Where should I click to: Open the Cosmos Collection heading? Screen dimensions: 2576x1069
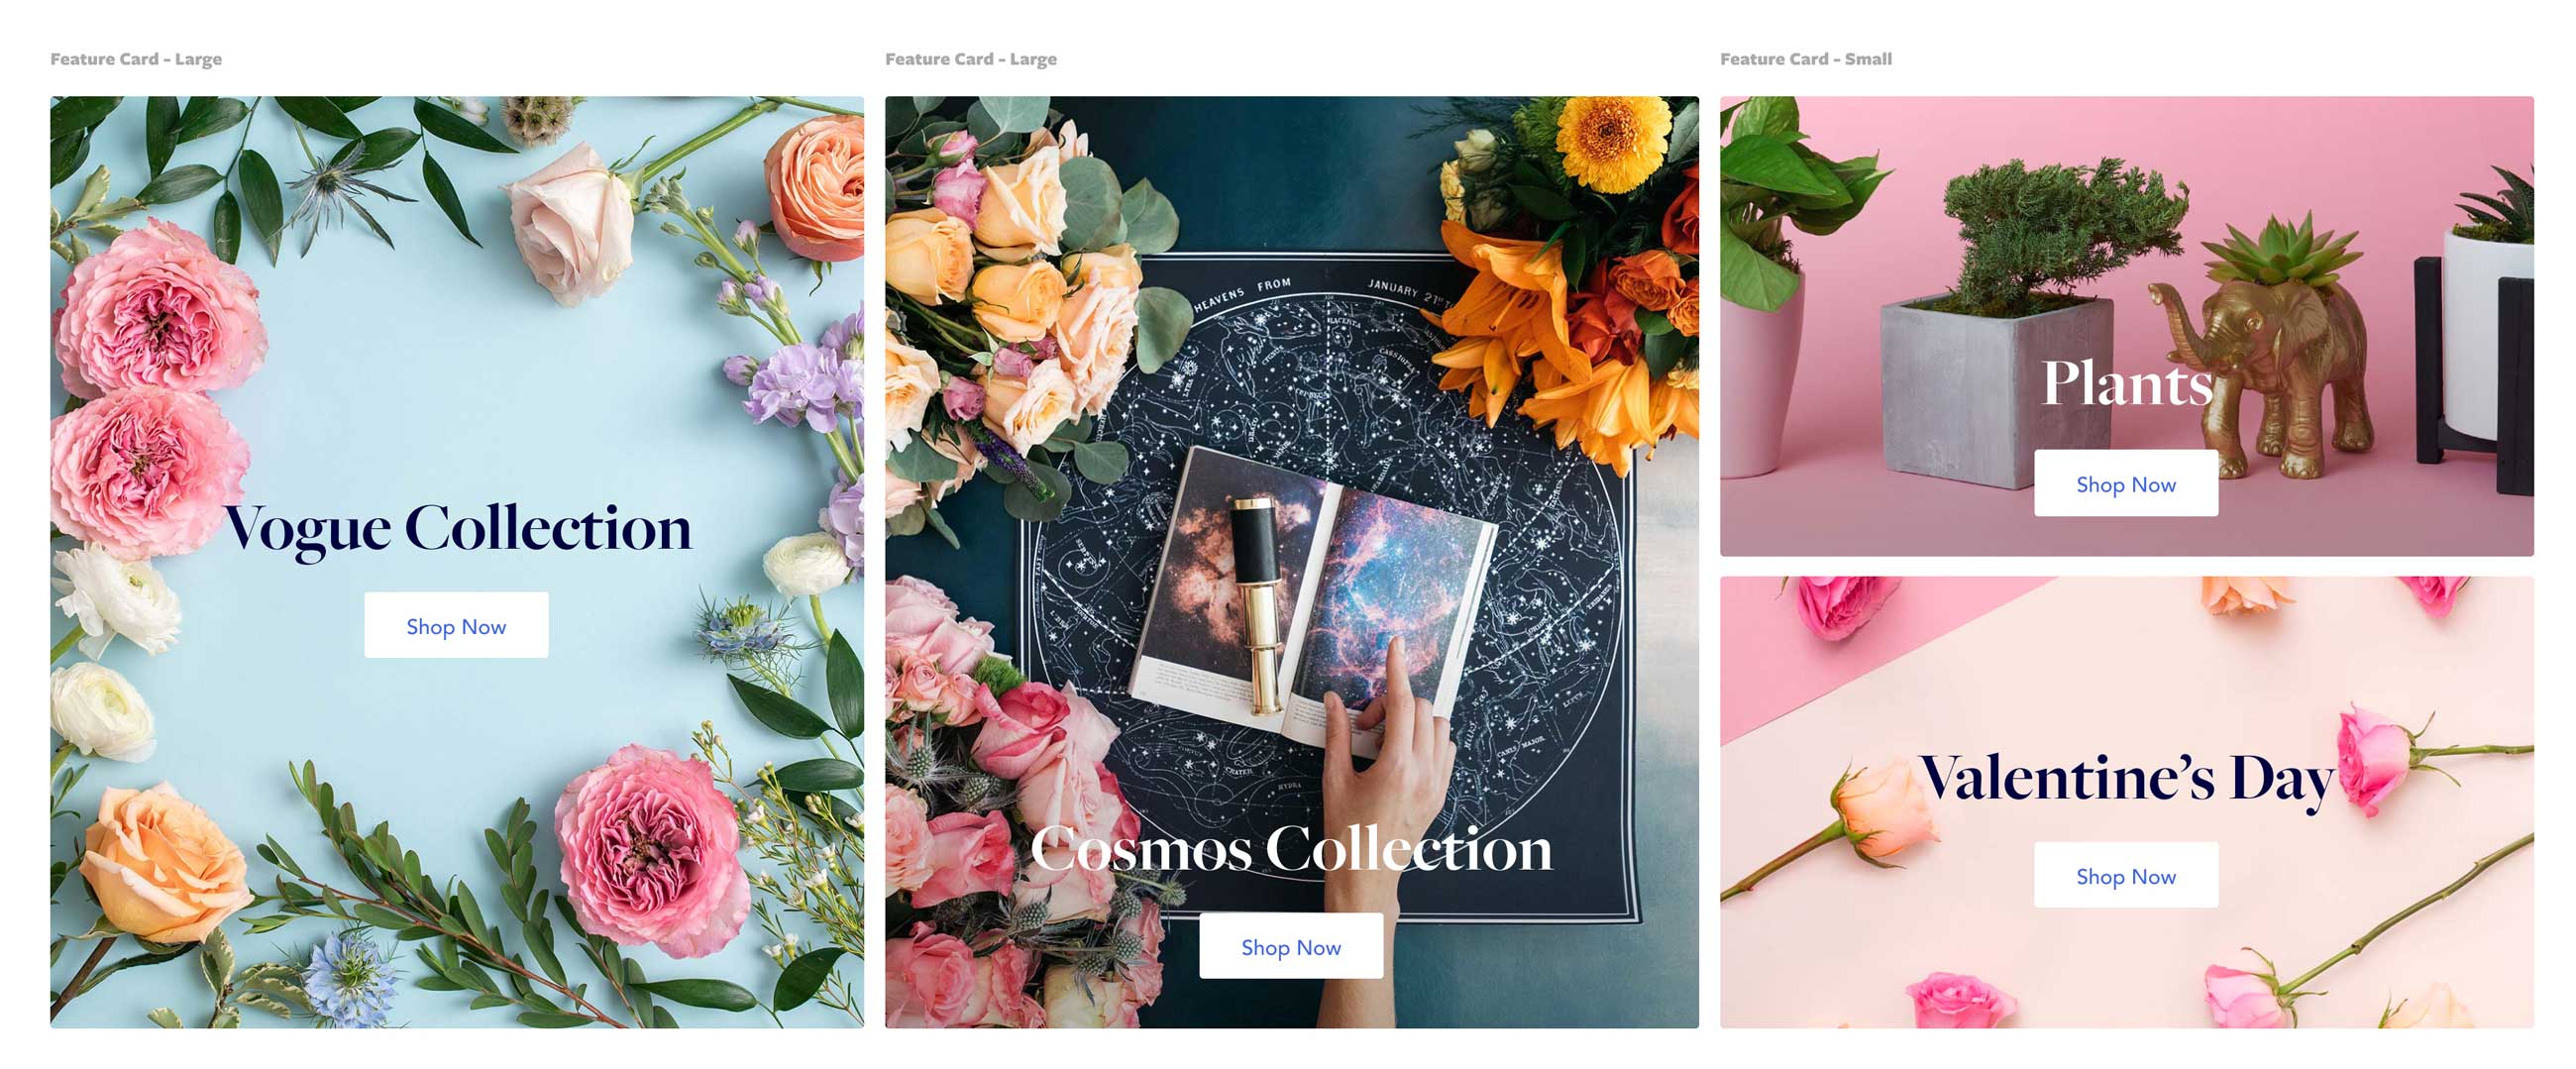[1291, 848]
